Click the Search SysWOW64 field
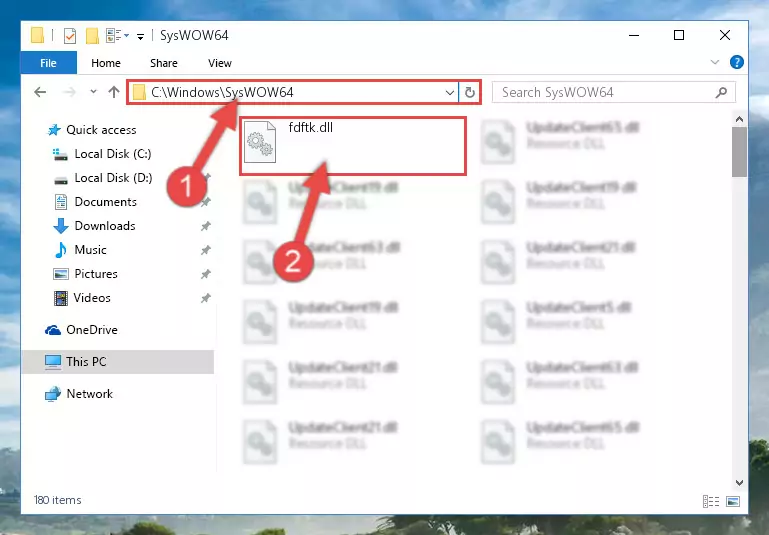Viewport: 769px width, 535px height. (613, 92)
